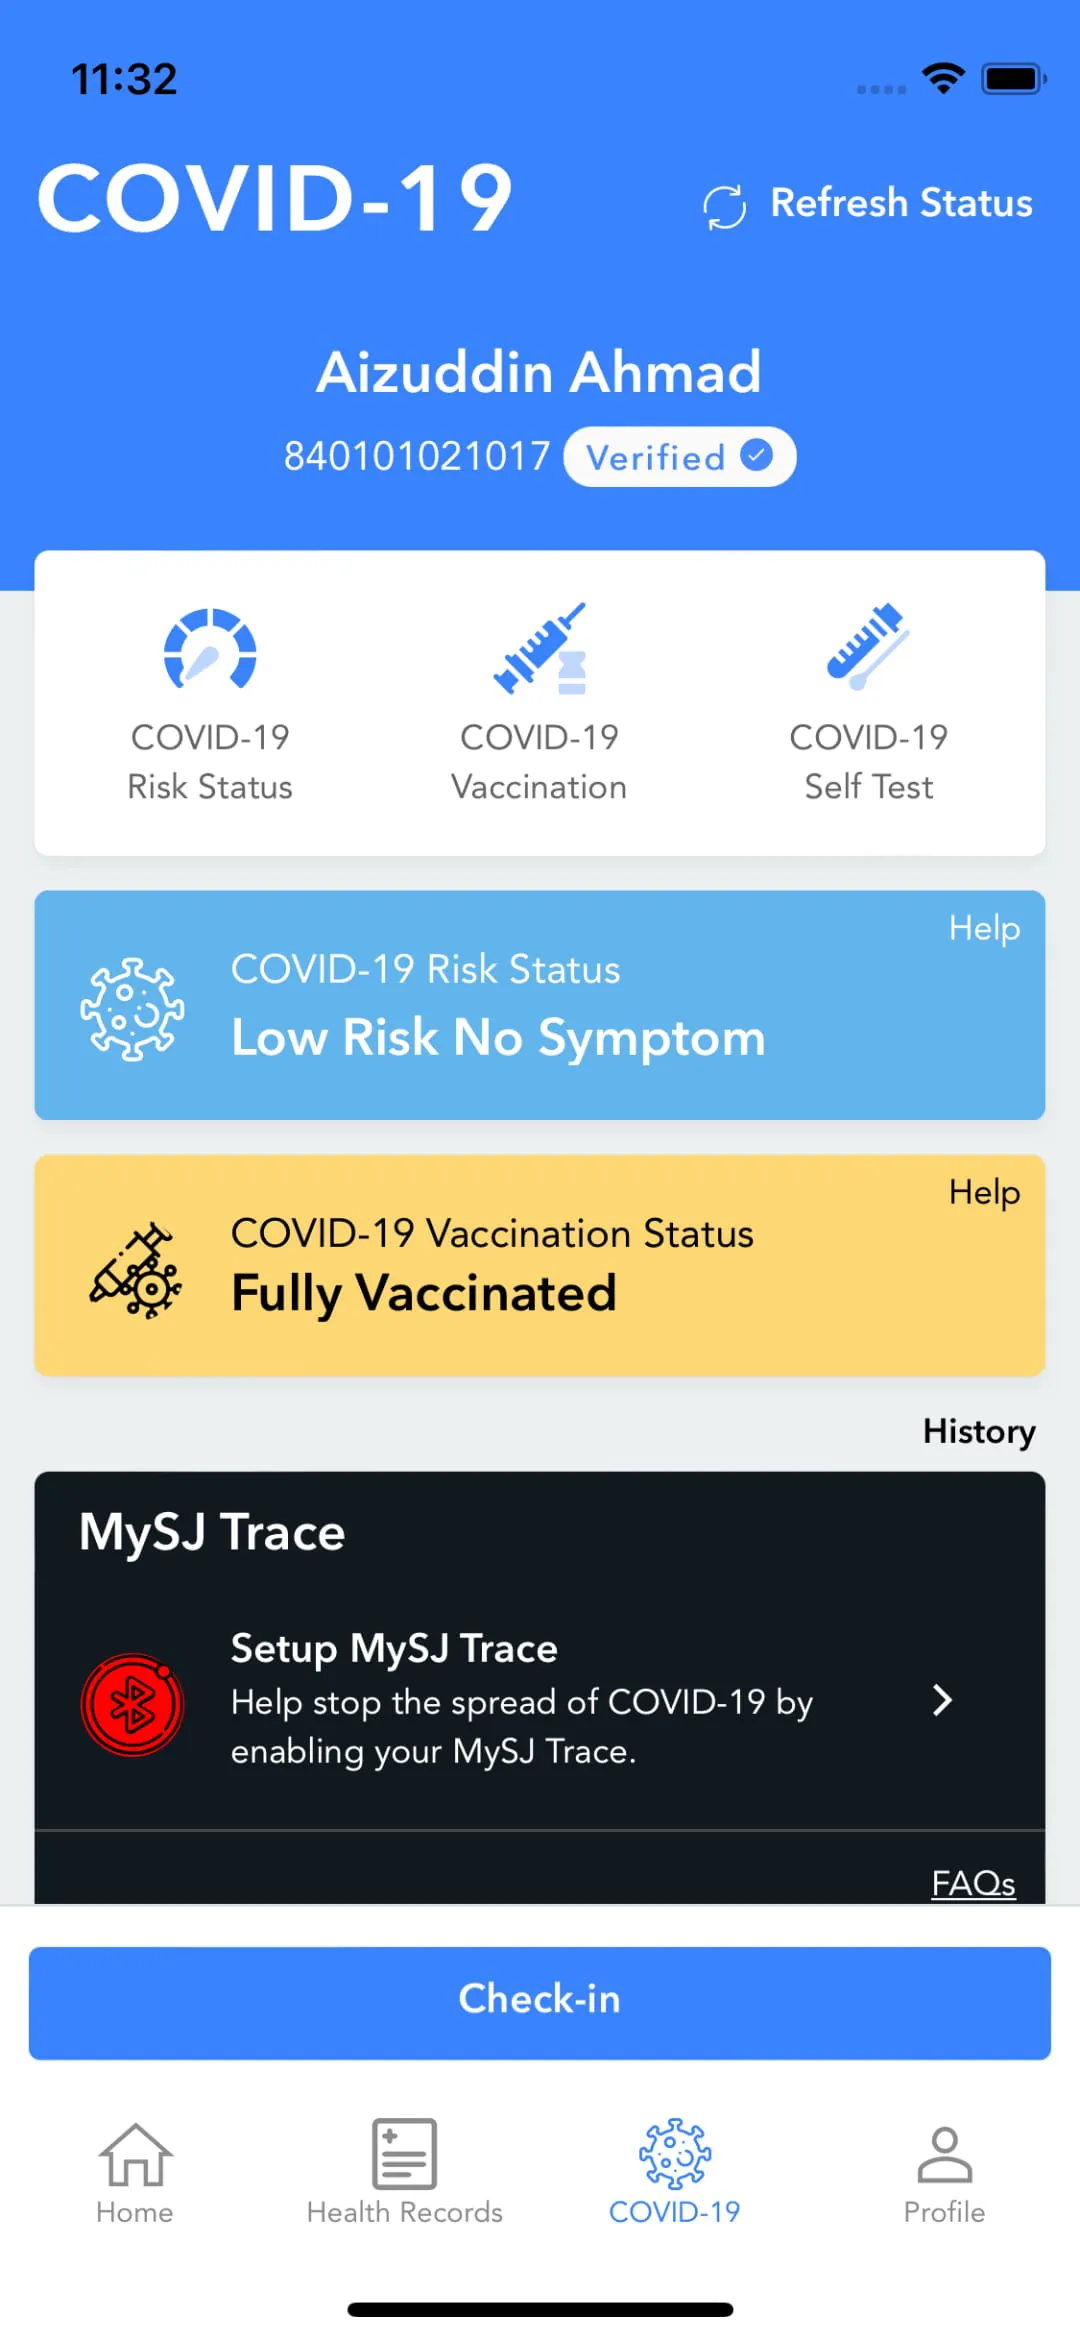This screenshot has width=1080, height=2340.
Task: Select the COVID-19 bottom tab
Action: coord(675,2170)
